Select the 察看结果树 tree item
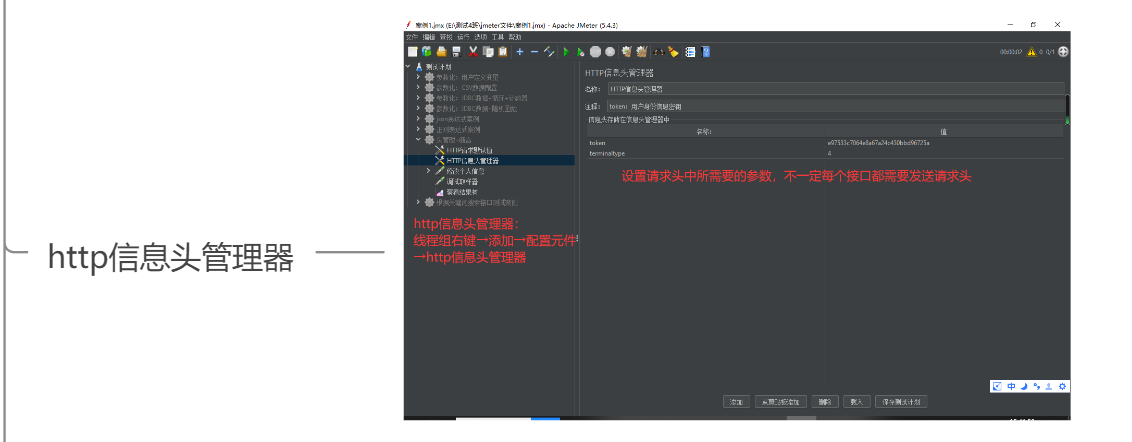This screenshot has width=1132, height=442. 462,192
